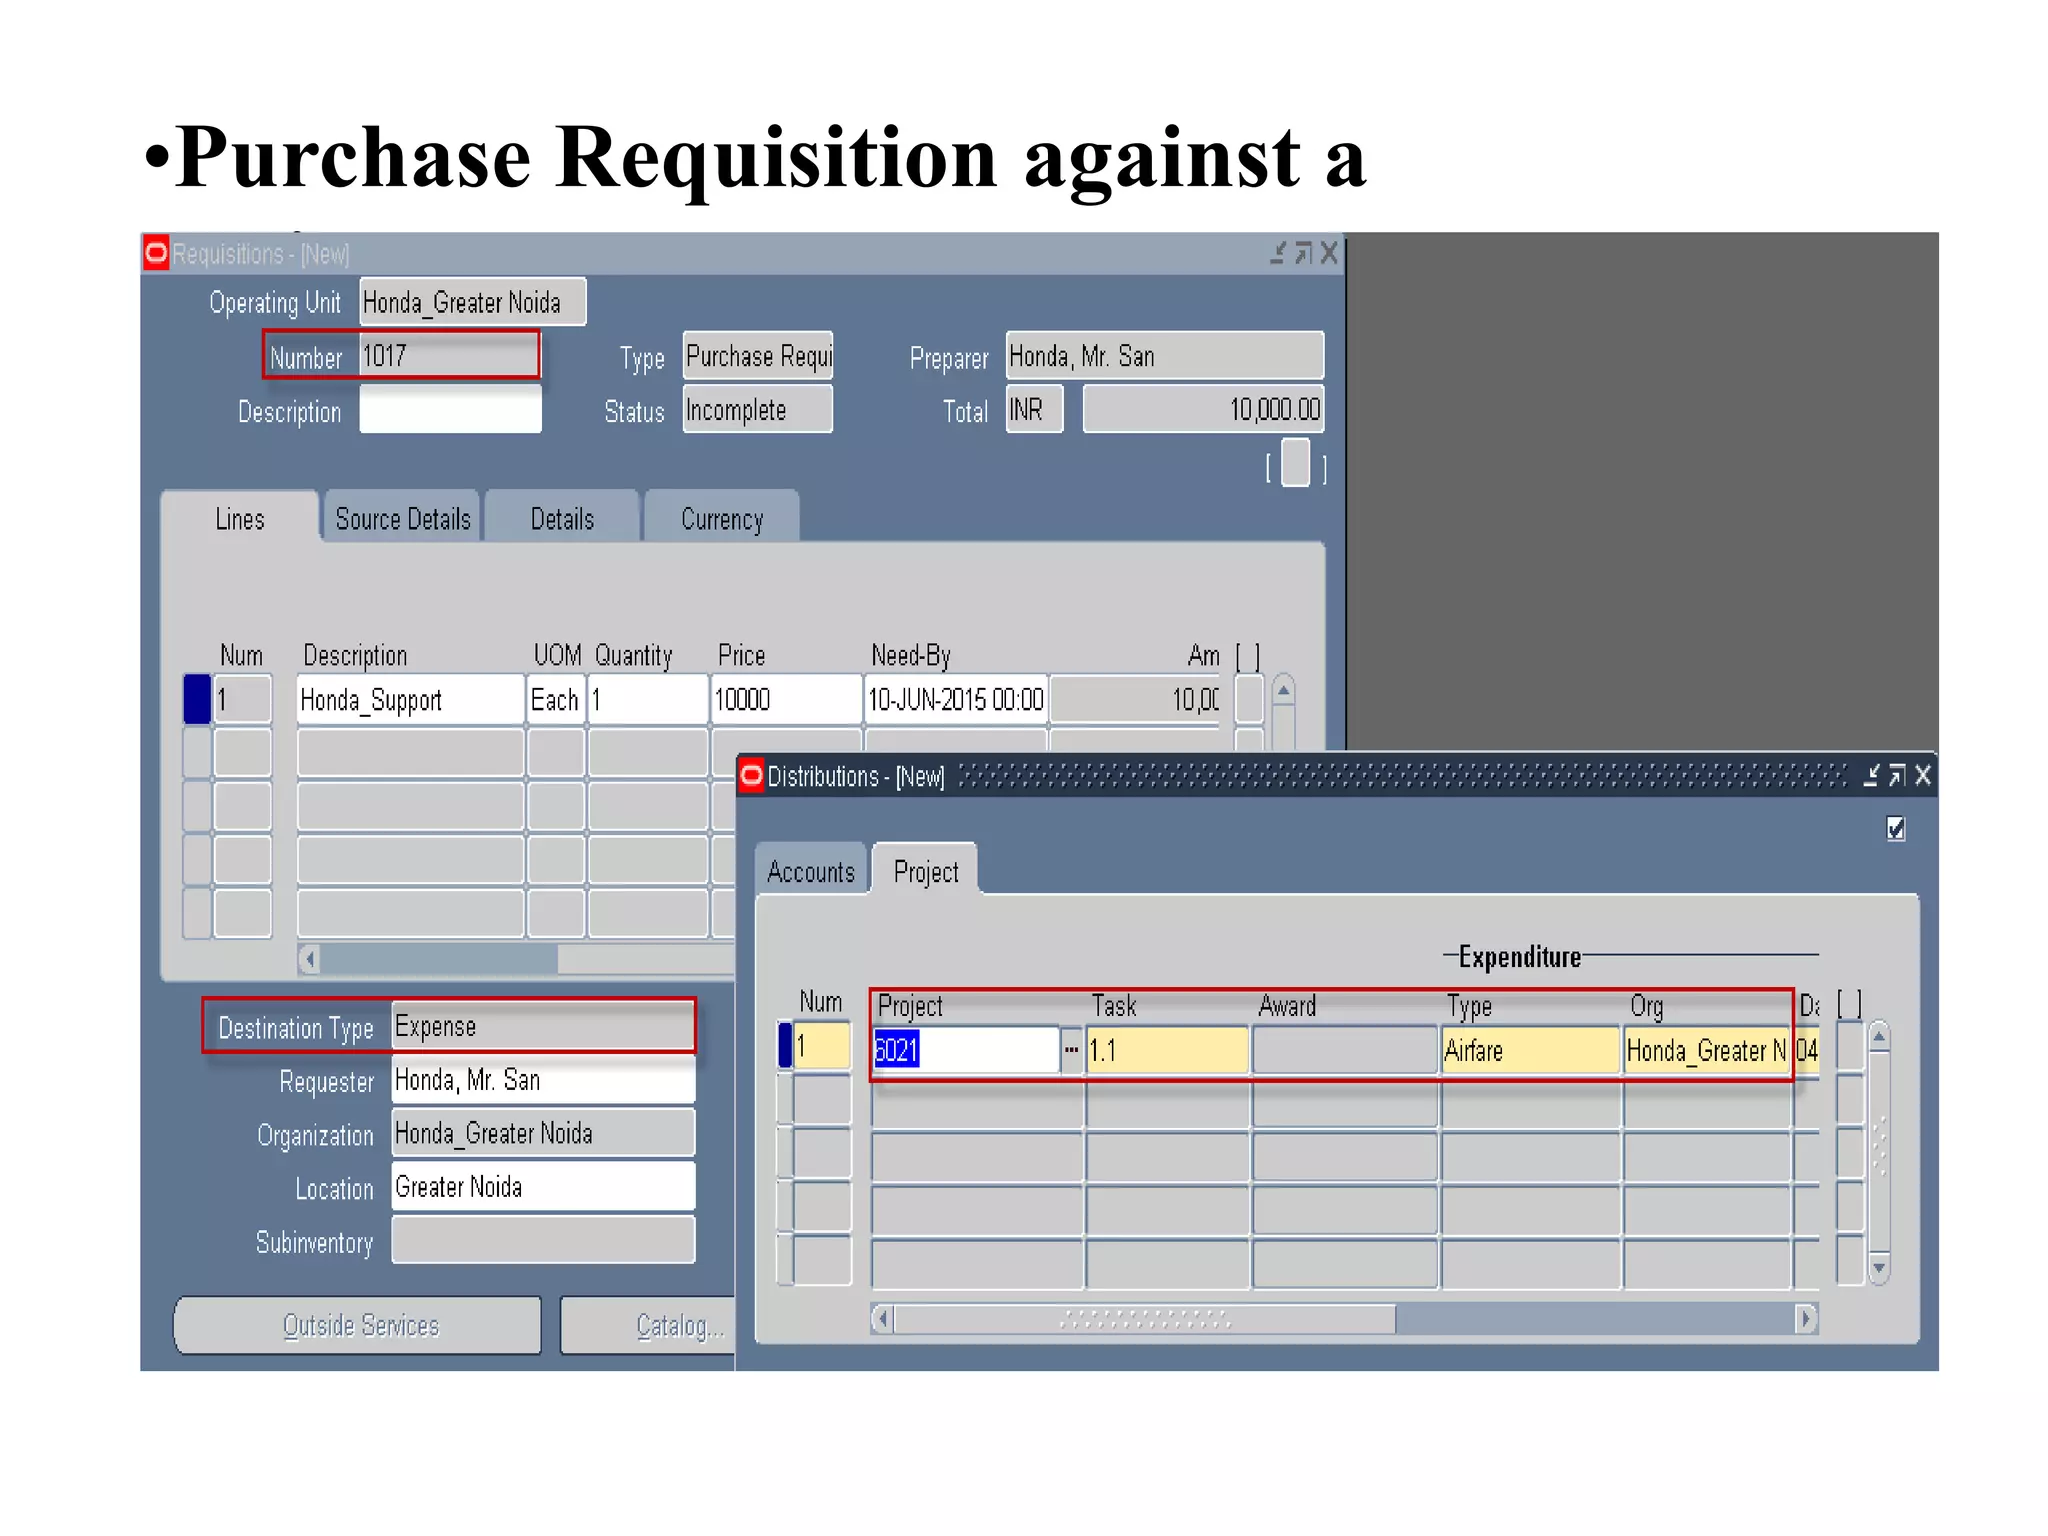Click the currency field showing INR
Screen dimensions: 2048x1536
coord(1034,410)
